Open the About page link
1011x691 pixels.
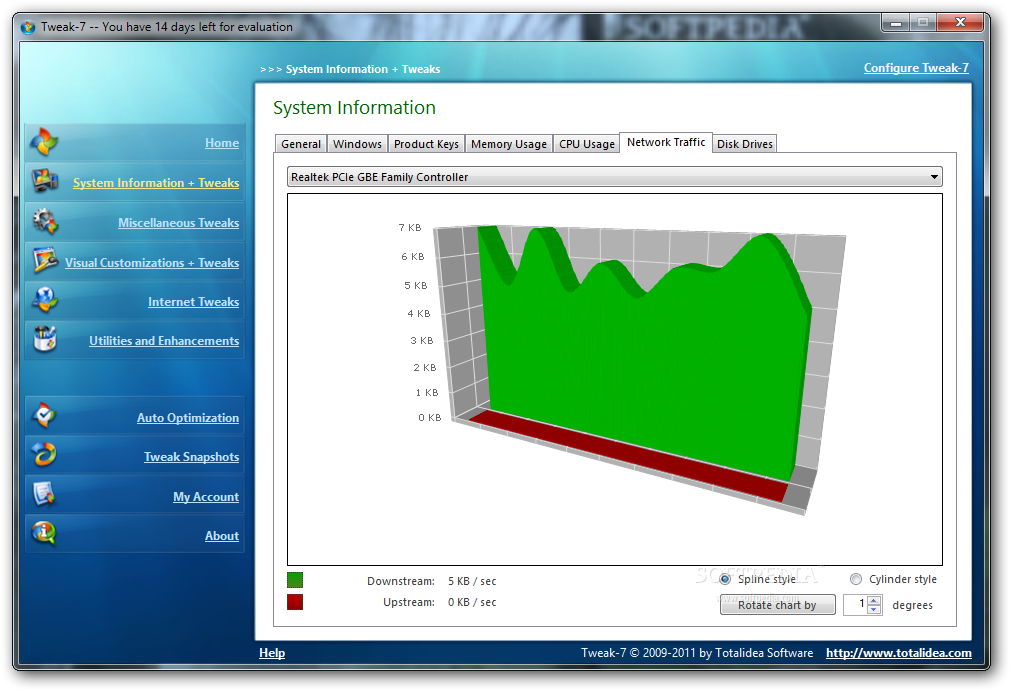(x=222, y=536)
